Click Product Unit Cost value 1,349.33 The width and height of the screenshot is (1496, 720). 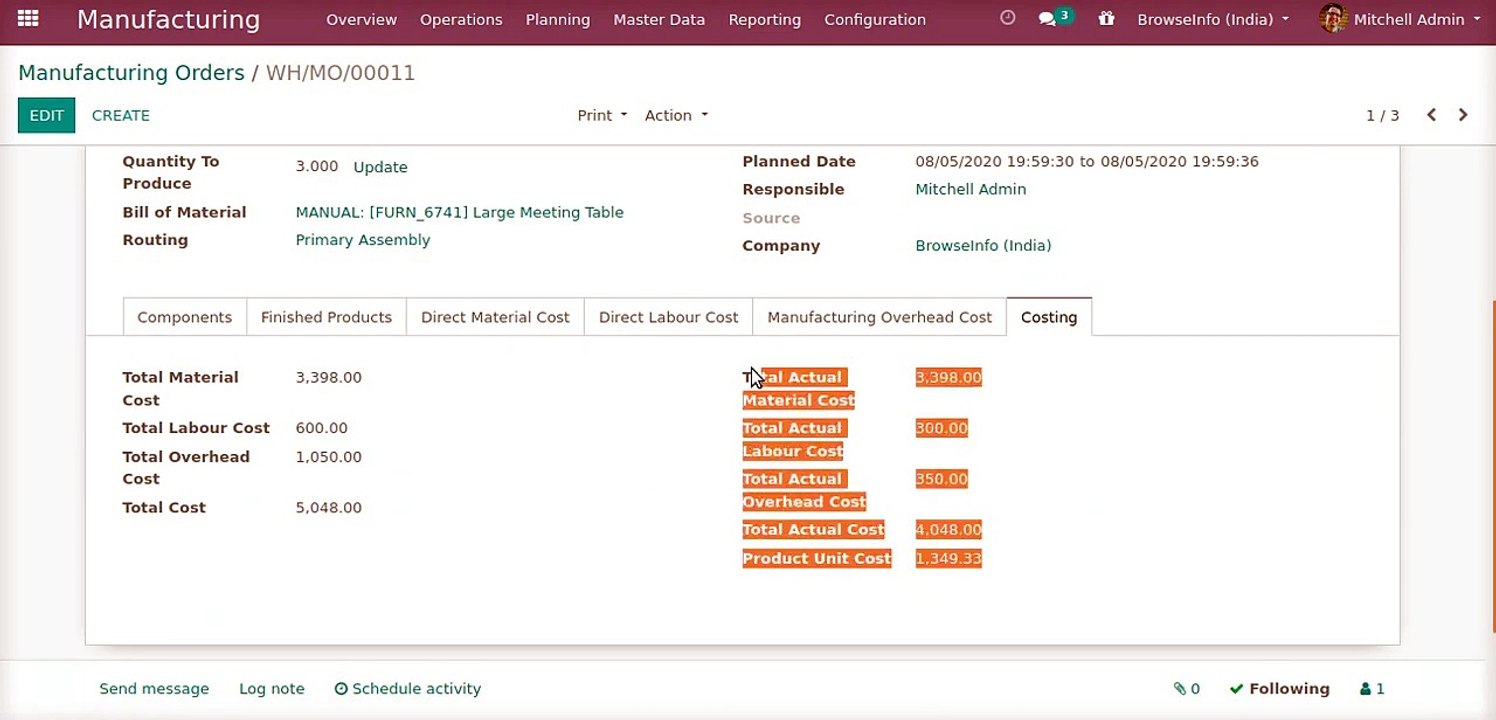click(948, 559)
